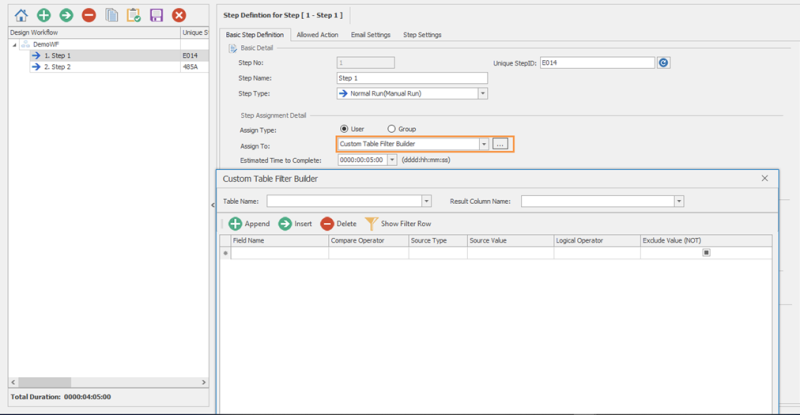The image size is (800, 415).
Task: Select the User assign type radio button
Action: click(345, 129)
